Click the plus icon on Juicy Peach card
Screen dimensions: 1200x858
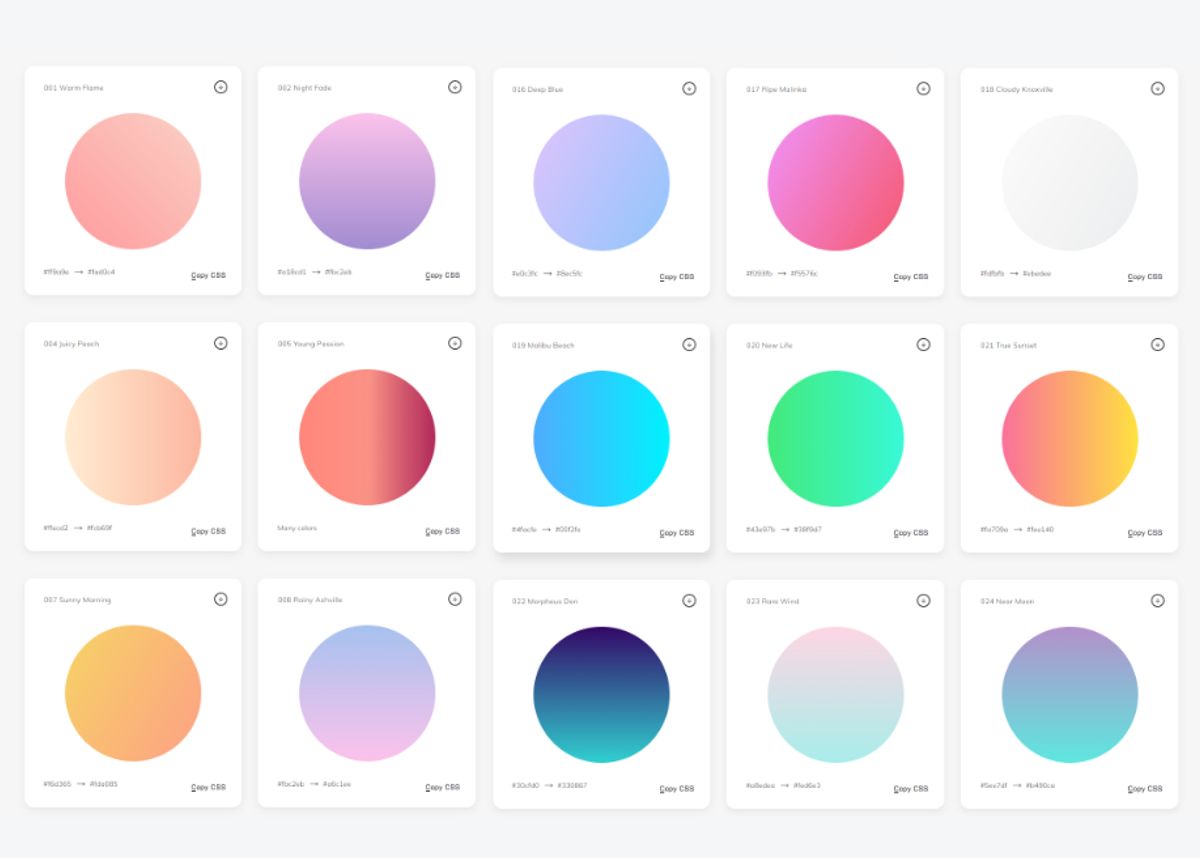(221, 343)
